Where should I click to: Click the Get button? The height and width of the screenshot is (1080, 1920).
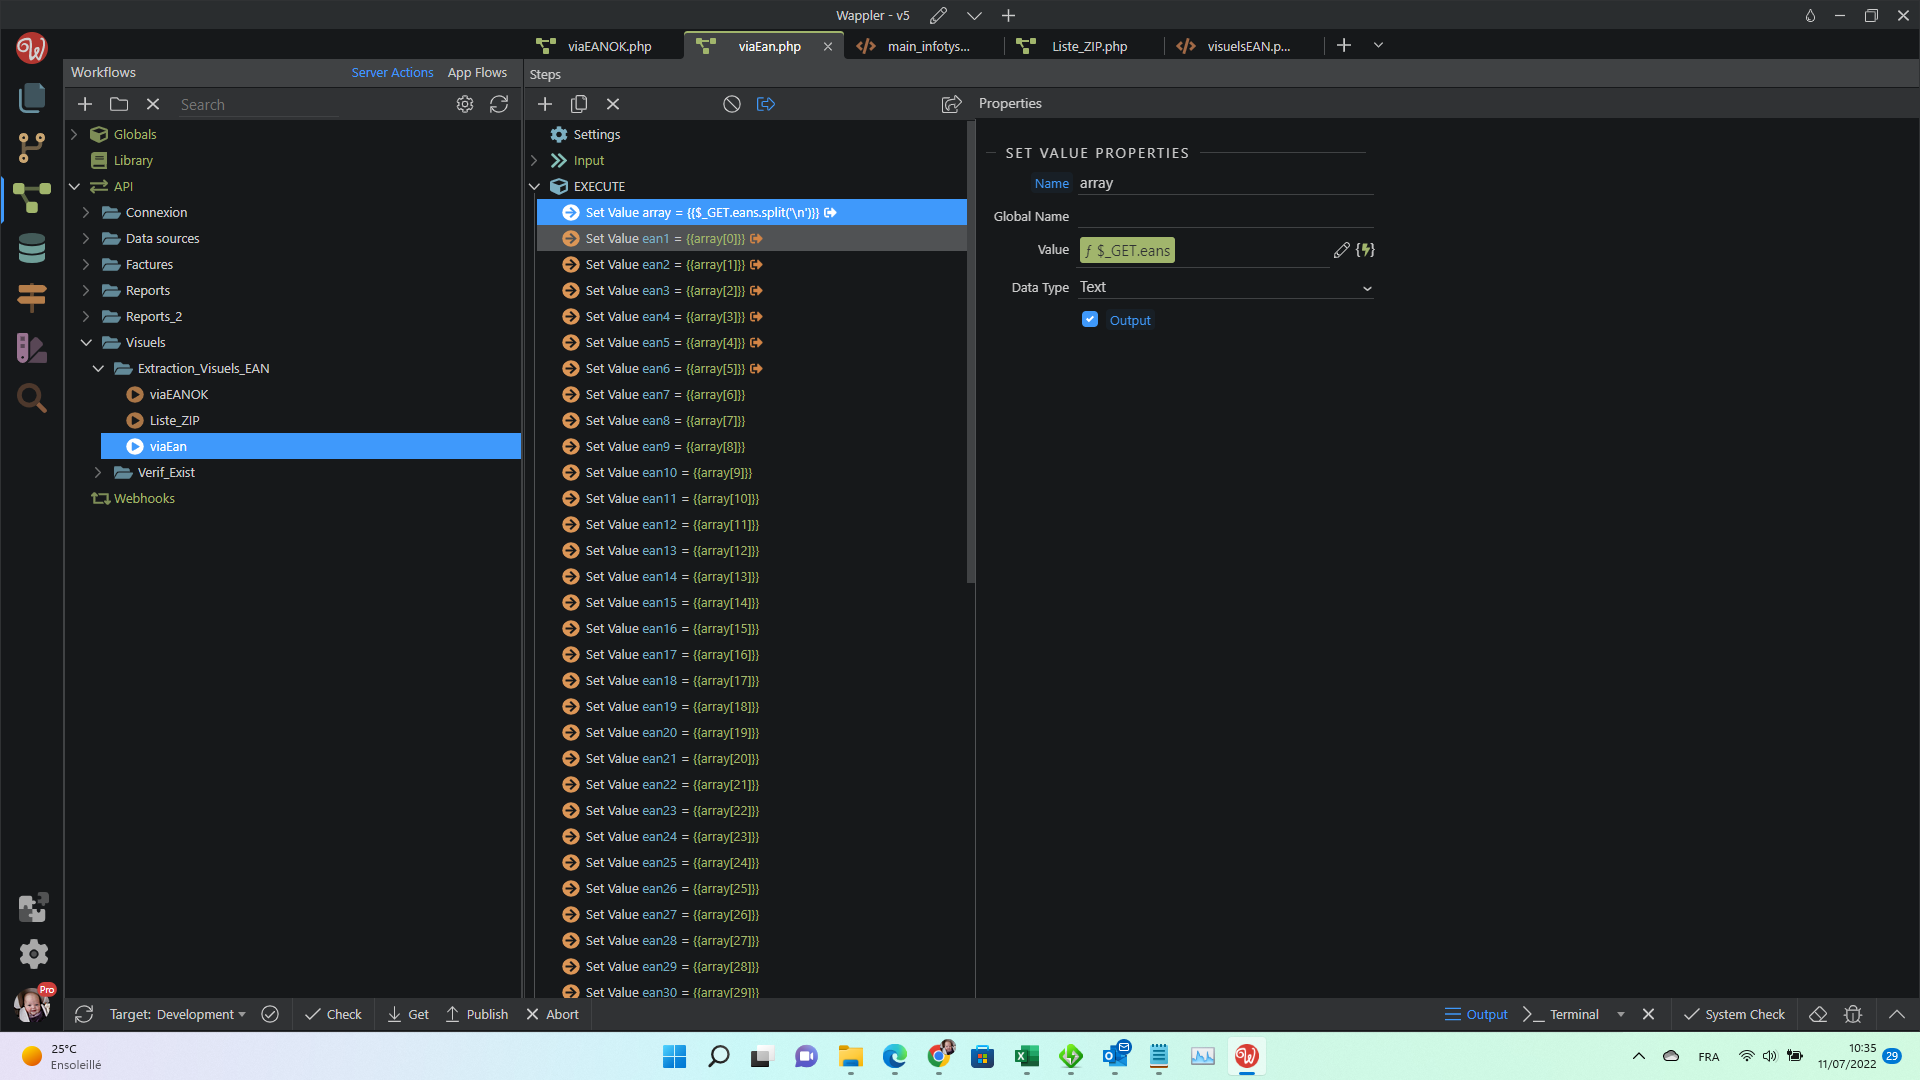tap(408, 1014)
